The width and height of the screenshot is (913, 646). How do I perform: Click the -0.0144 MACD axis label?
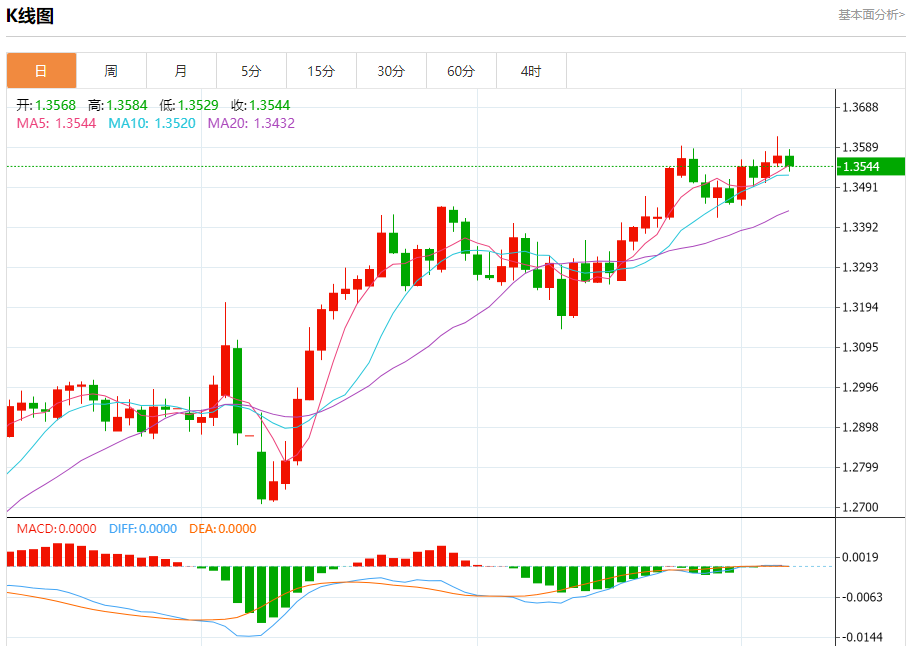pyautogui.click(x=861, y=637)
